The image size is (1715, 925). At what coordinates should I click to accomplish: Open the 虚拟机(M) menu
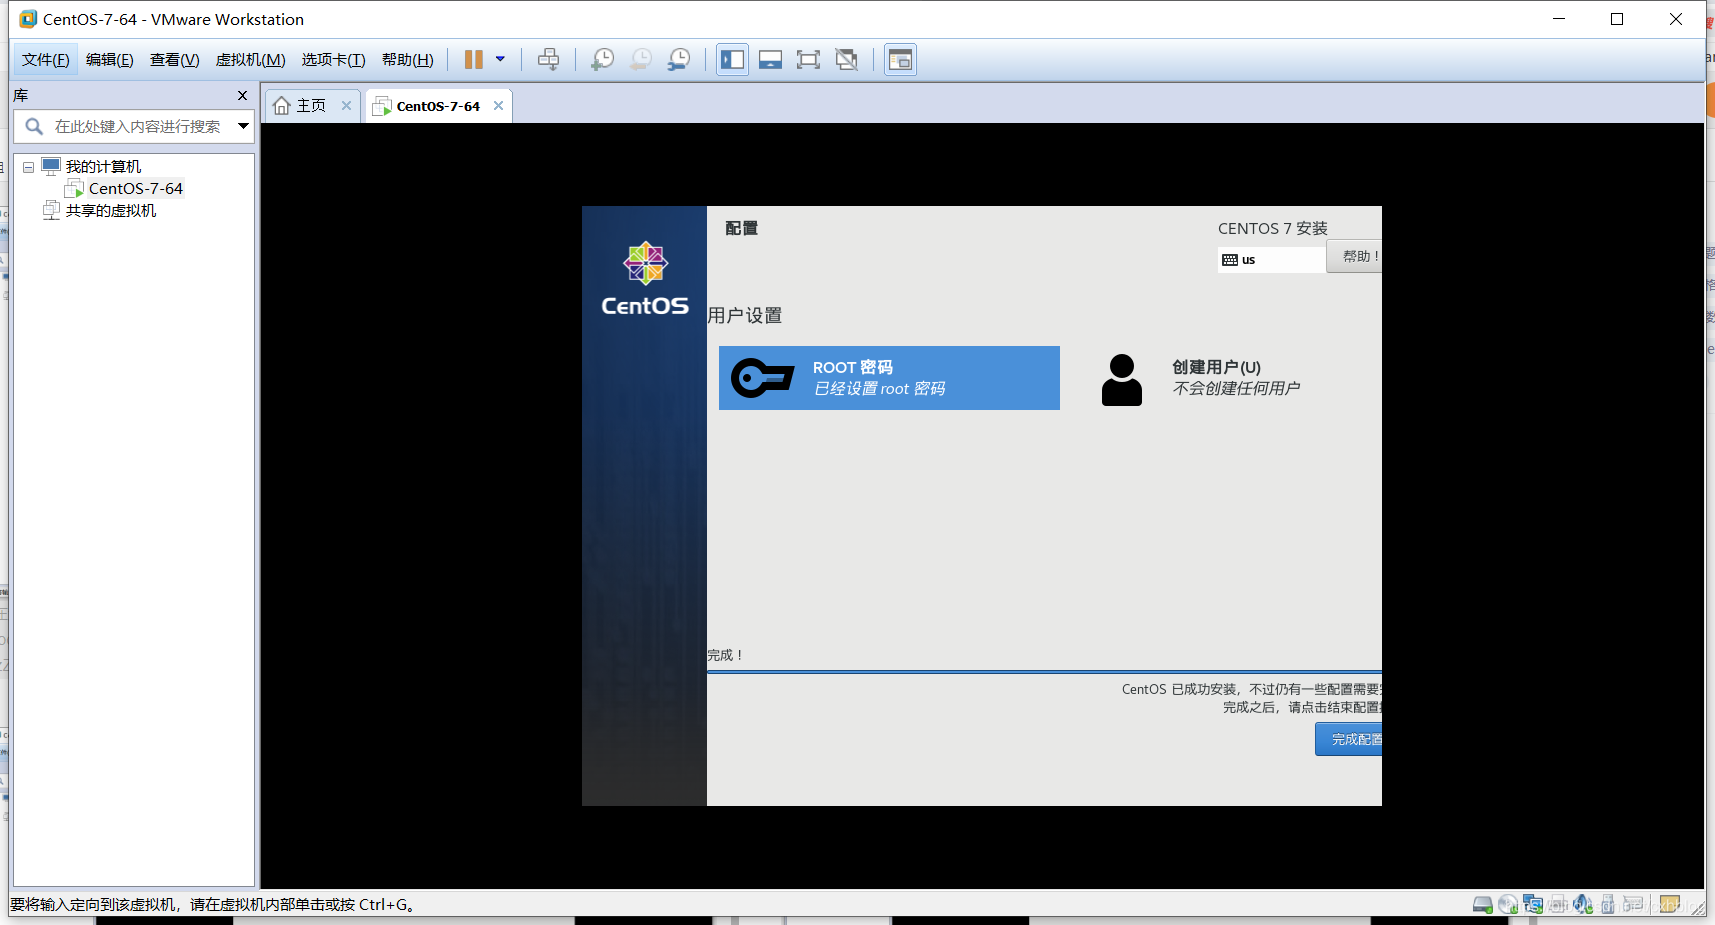click(x=251, y=60)
